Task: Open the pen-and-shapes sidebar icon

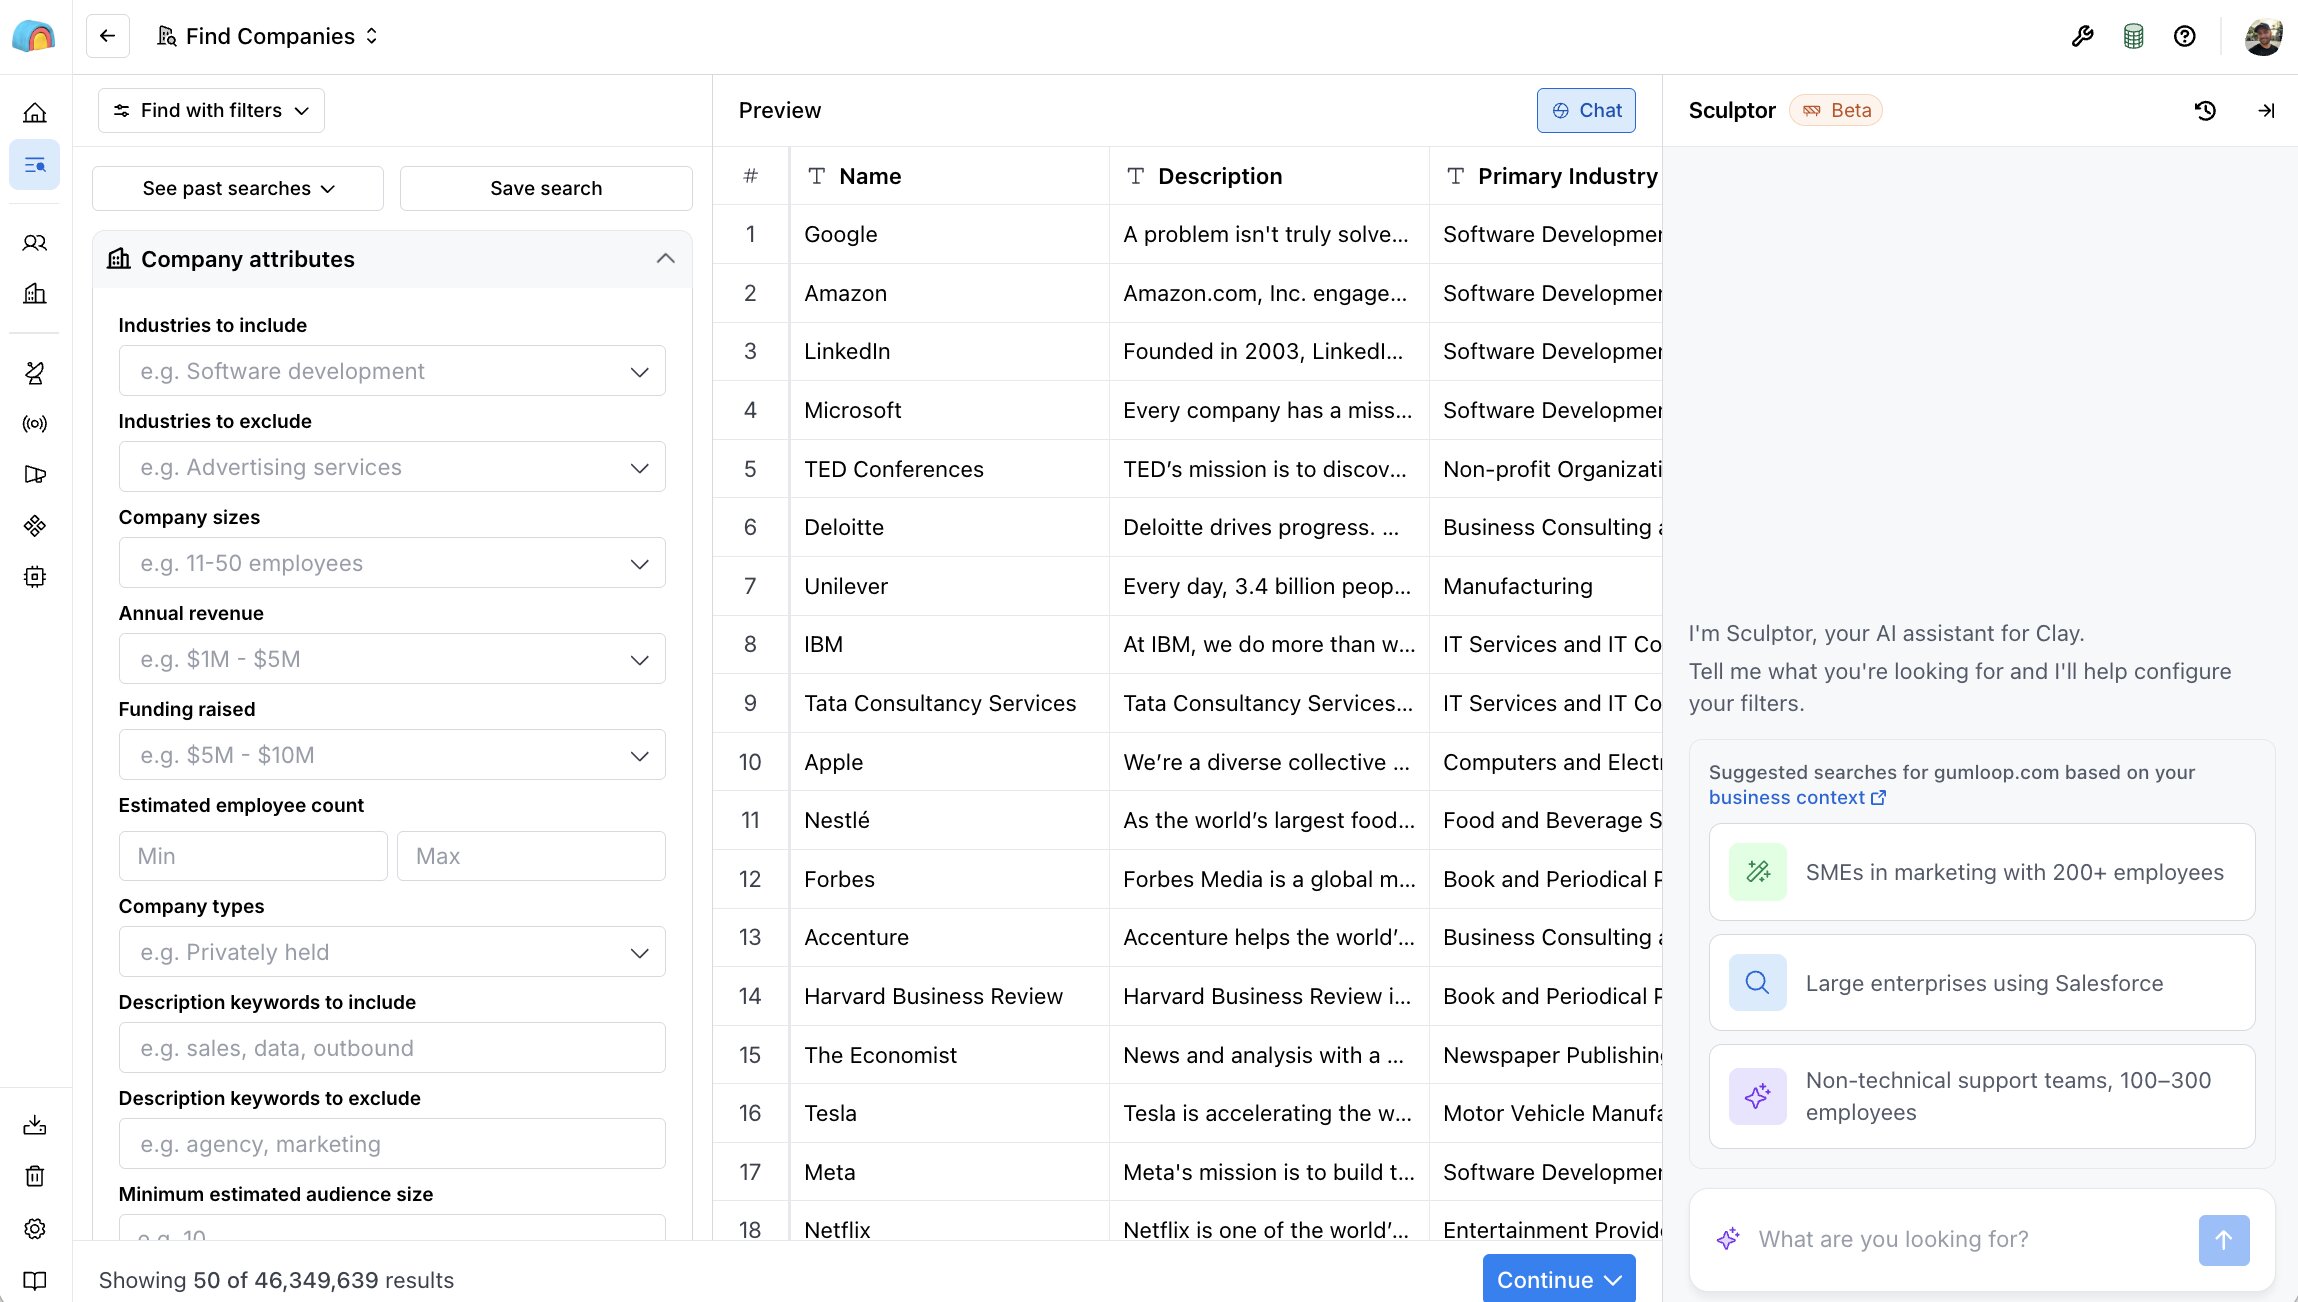Action: point(35,373)
